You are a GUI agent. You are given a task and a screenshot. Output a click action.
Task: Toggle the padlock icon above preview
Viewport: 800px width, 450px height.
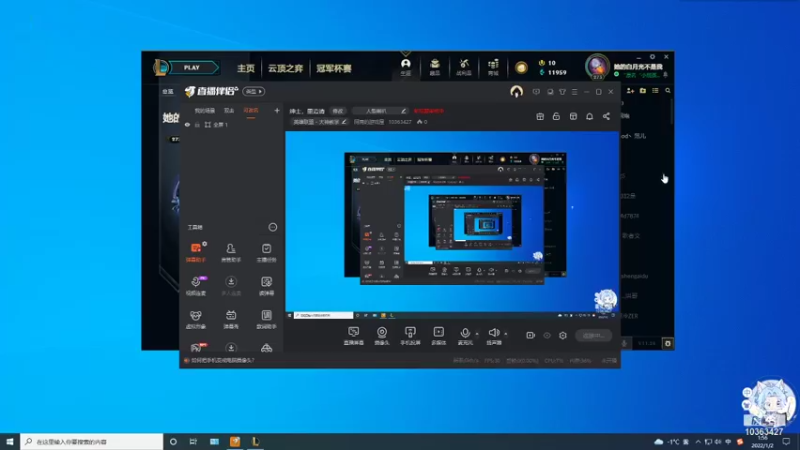[x=556, y=117]
